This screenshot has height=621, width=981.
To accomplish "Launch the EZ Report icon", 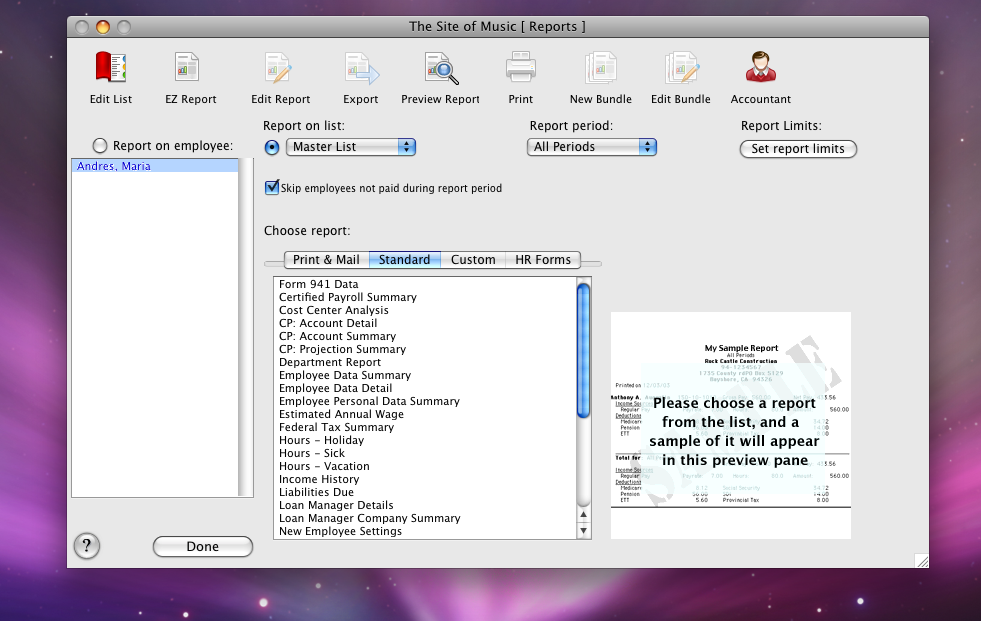I will pos(187,68).
